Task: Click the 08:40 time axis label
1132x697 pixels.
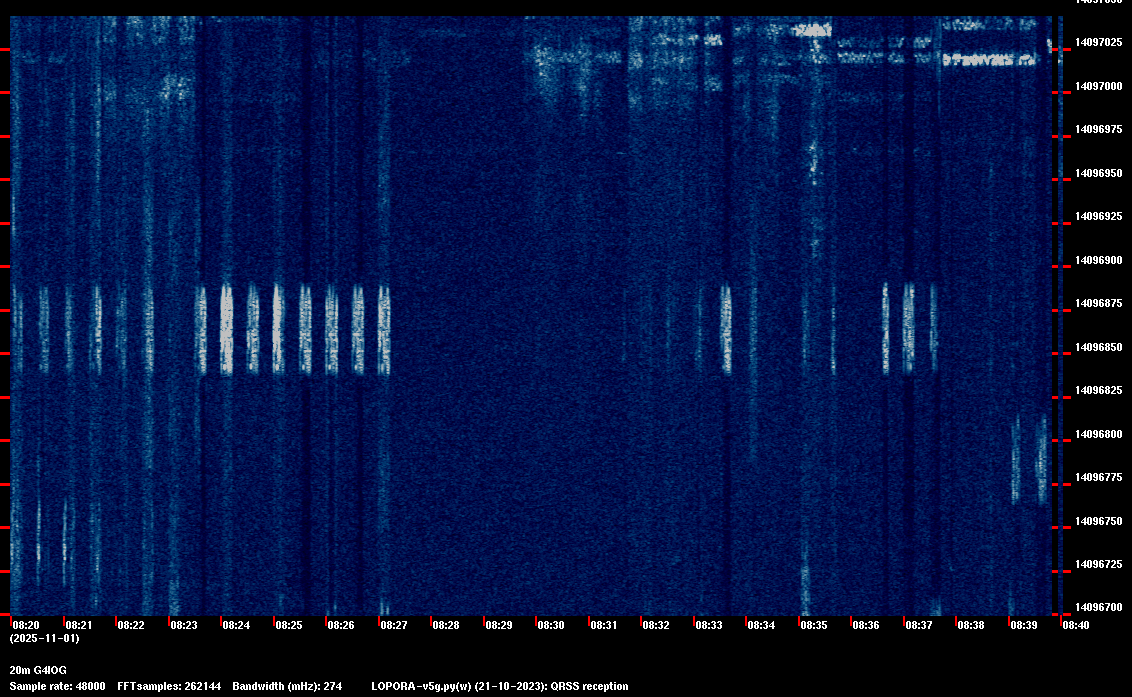Action: point(1076,625)
